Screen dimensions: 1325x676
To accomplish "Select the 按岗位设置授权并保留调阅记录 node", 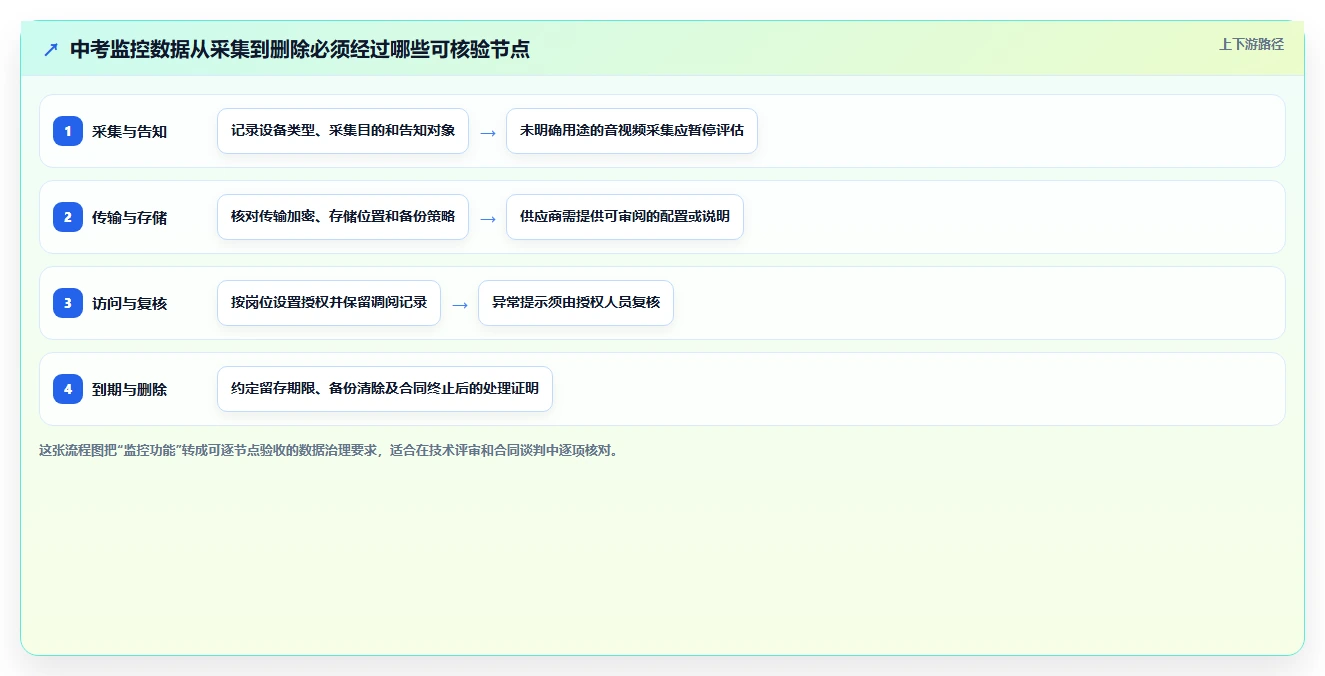I will [329, 303].
